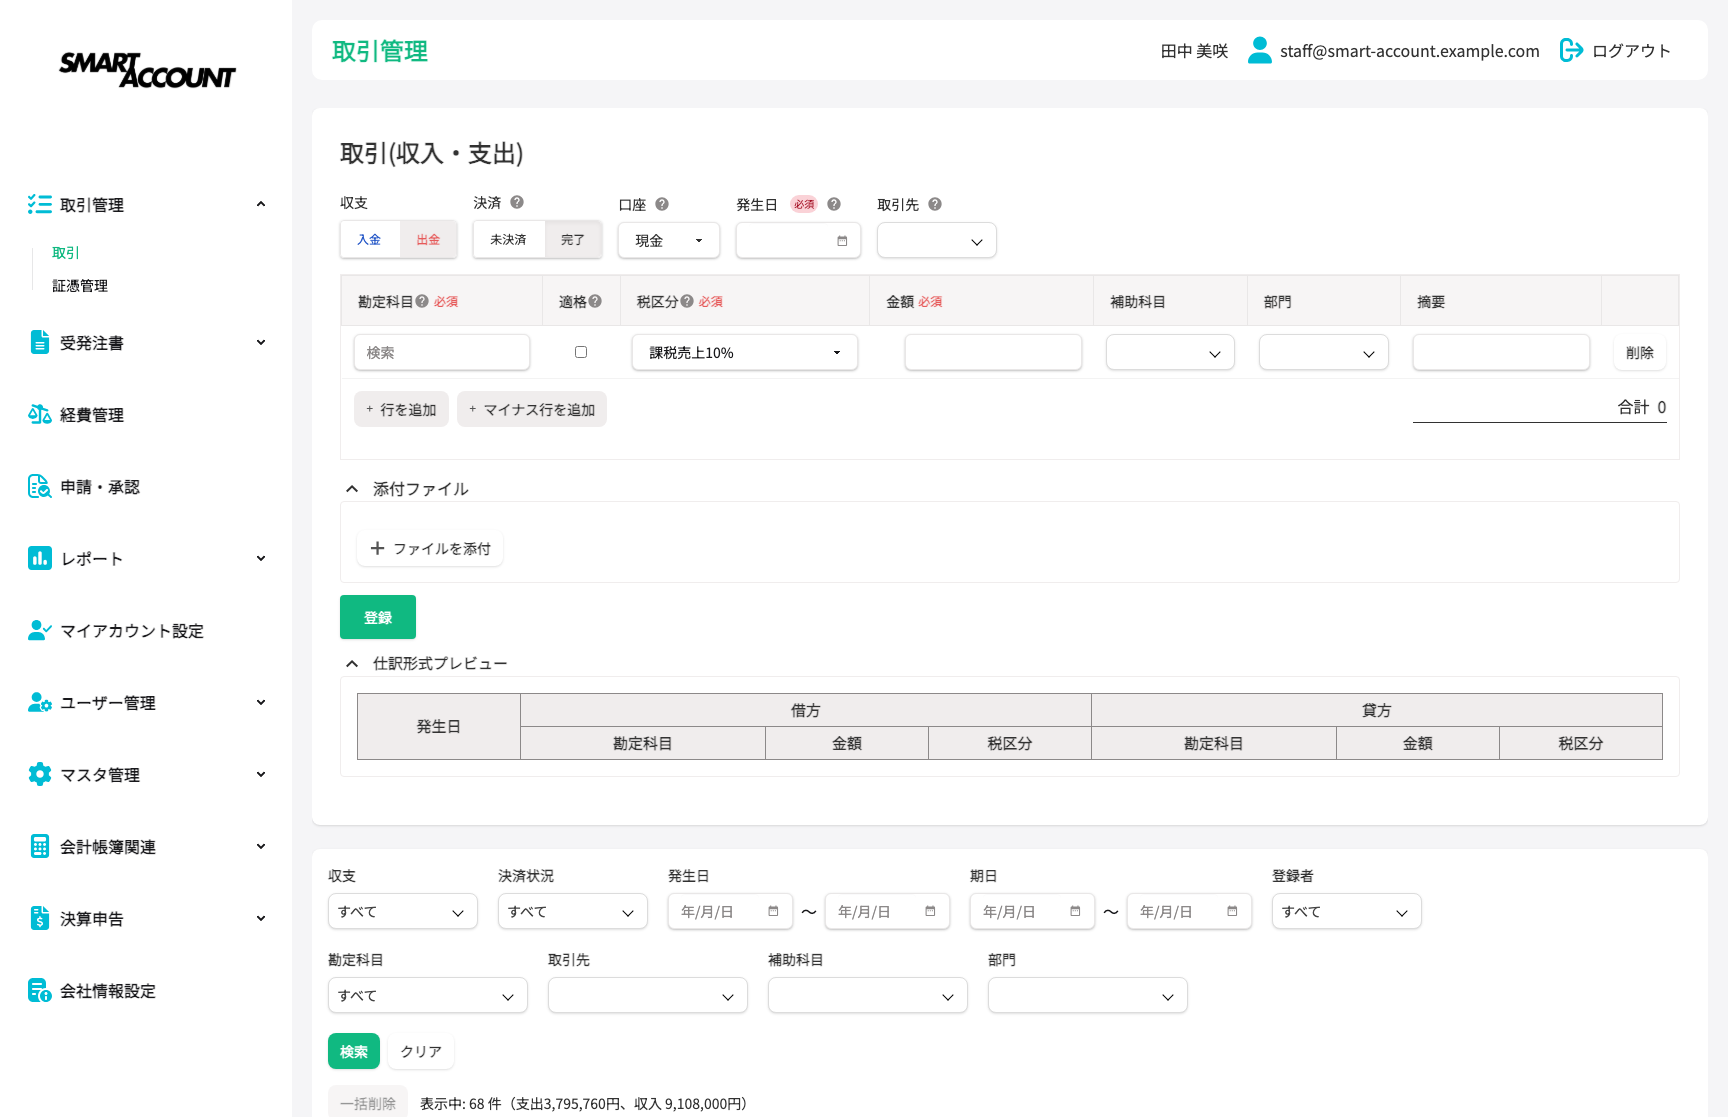Click help icon next to 口座 label
The image size is (1728, 1117).
coord(662,204)
